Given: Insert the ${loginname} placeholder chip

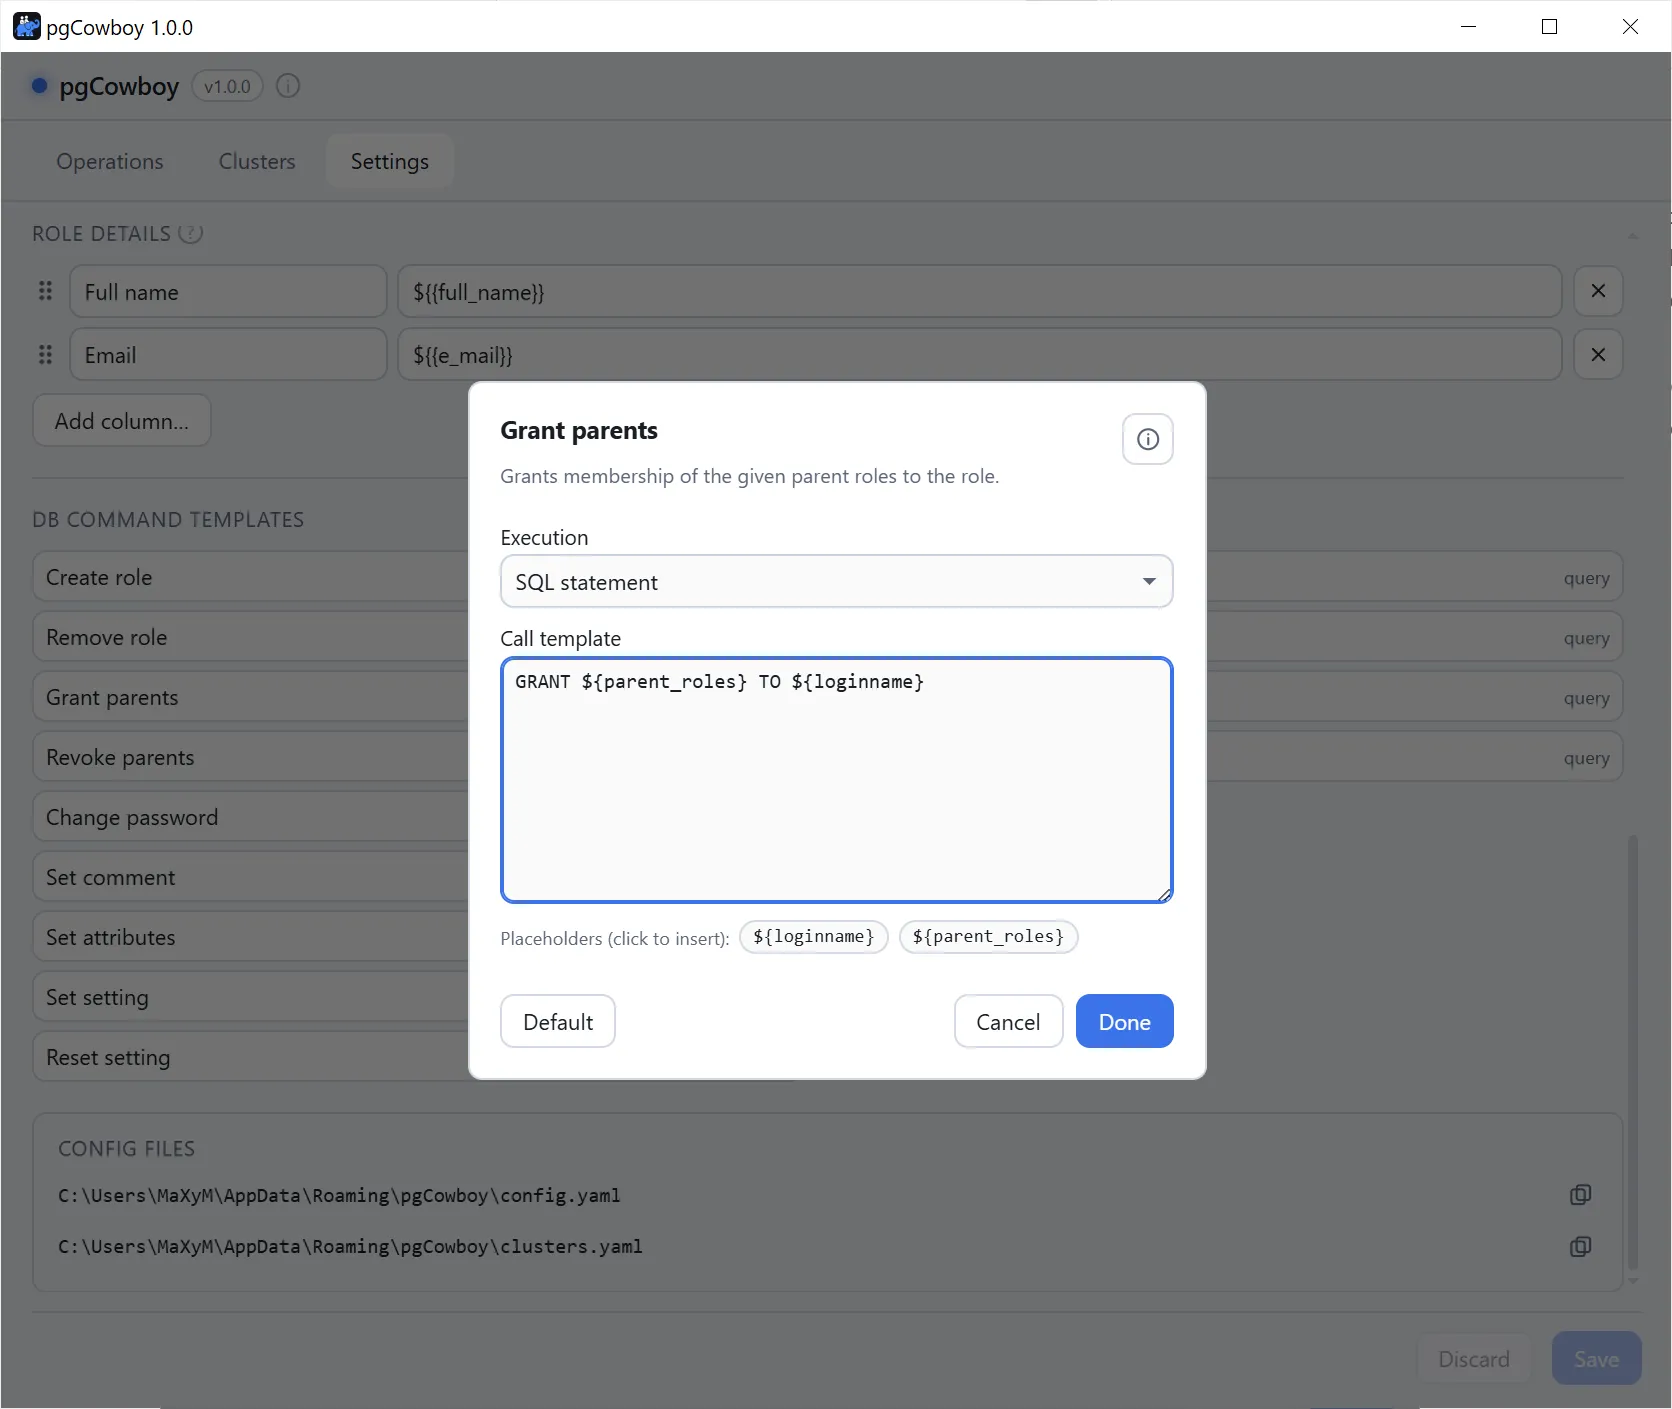Looking at the screenshot, I should click(813, 937).
